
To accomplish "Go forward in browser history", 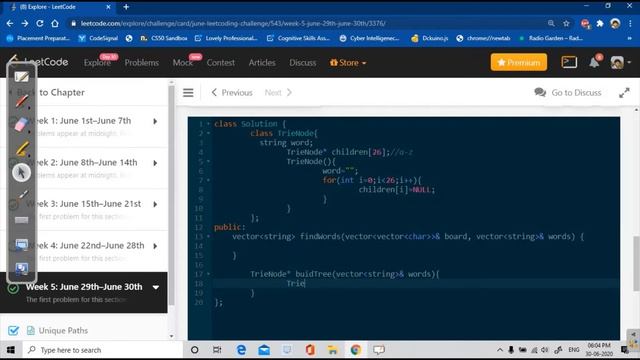I will 25,24.
